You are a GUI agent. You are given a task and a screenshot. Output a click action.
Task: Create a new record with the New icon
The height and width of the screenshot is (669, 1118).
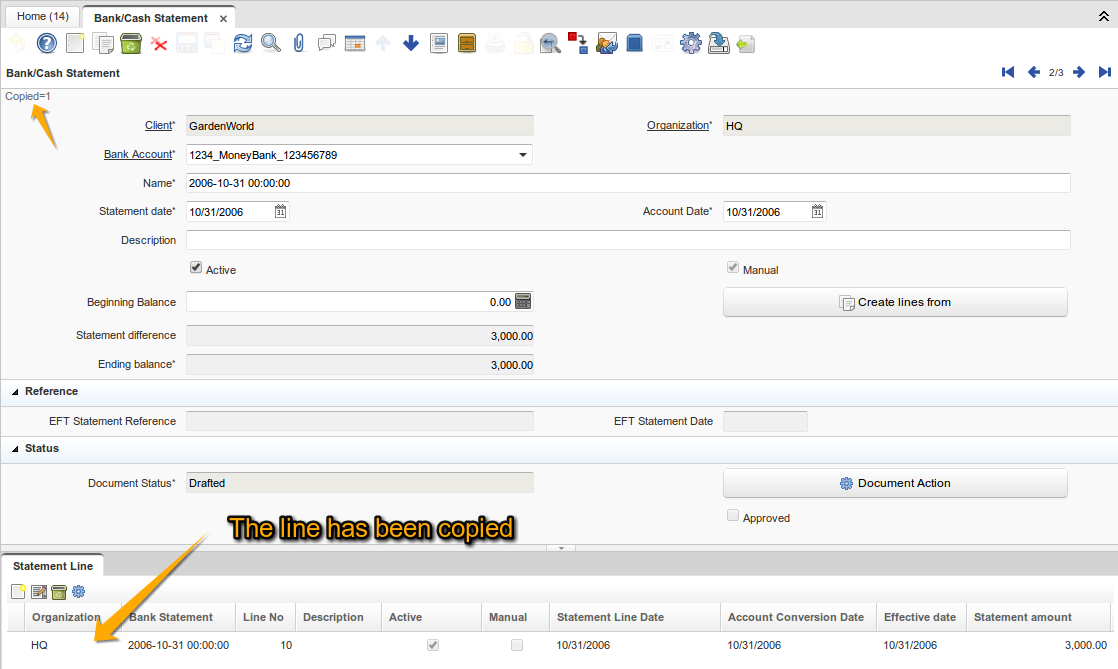73,43
